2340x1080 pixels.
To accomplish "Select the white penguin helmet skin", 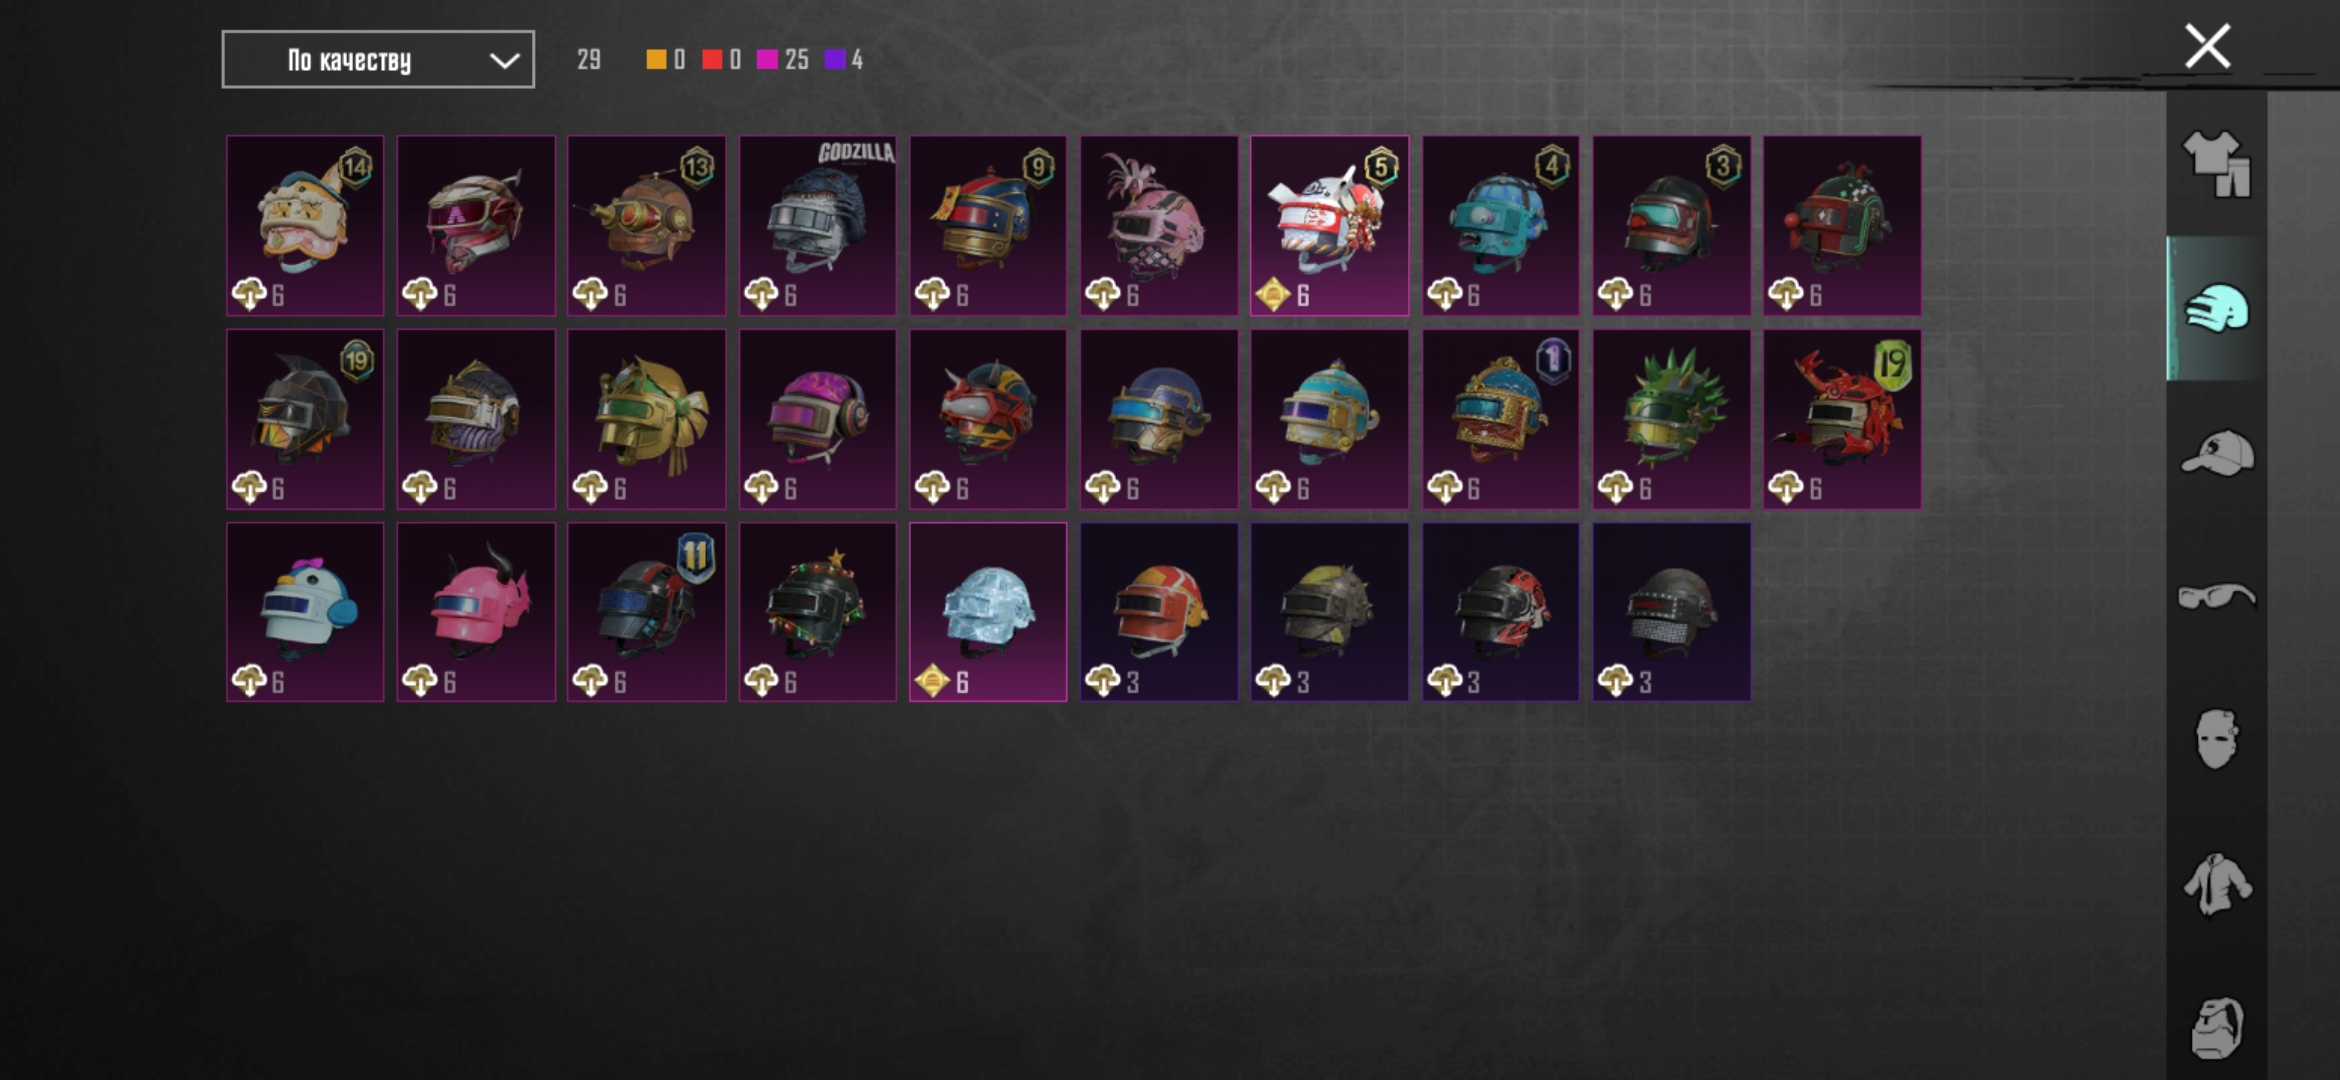I will coord(305,612).
